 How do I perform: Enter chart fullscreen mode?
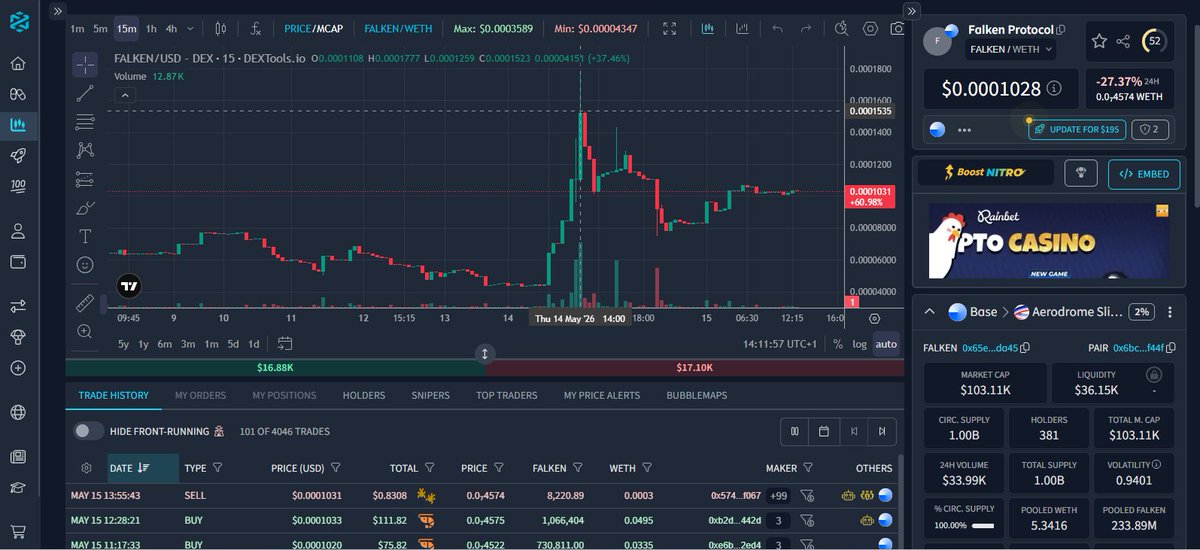[x=670, y=28]
